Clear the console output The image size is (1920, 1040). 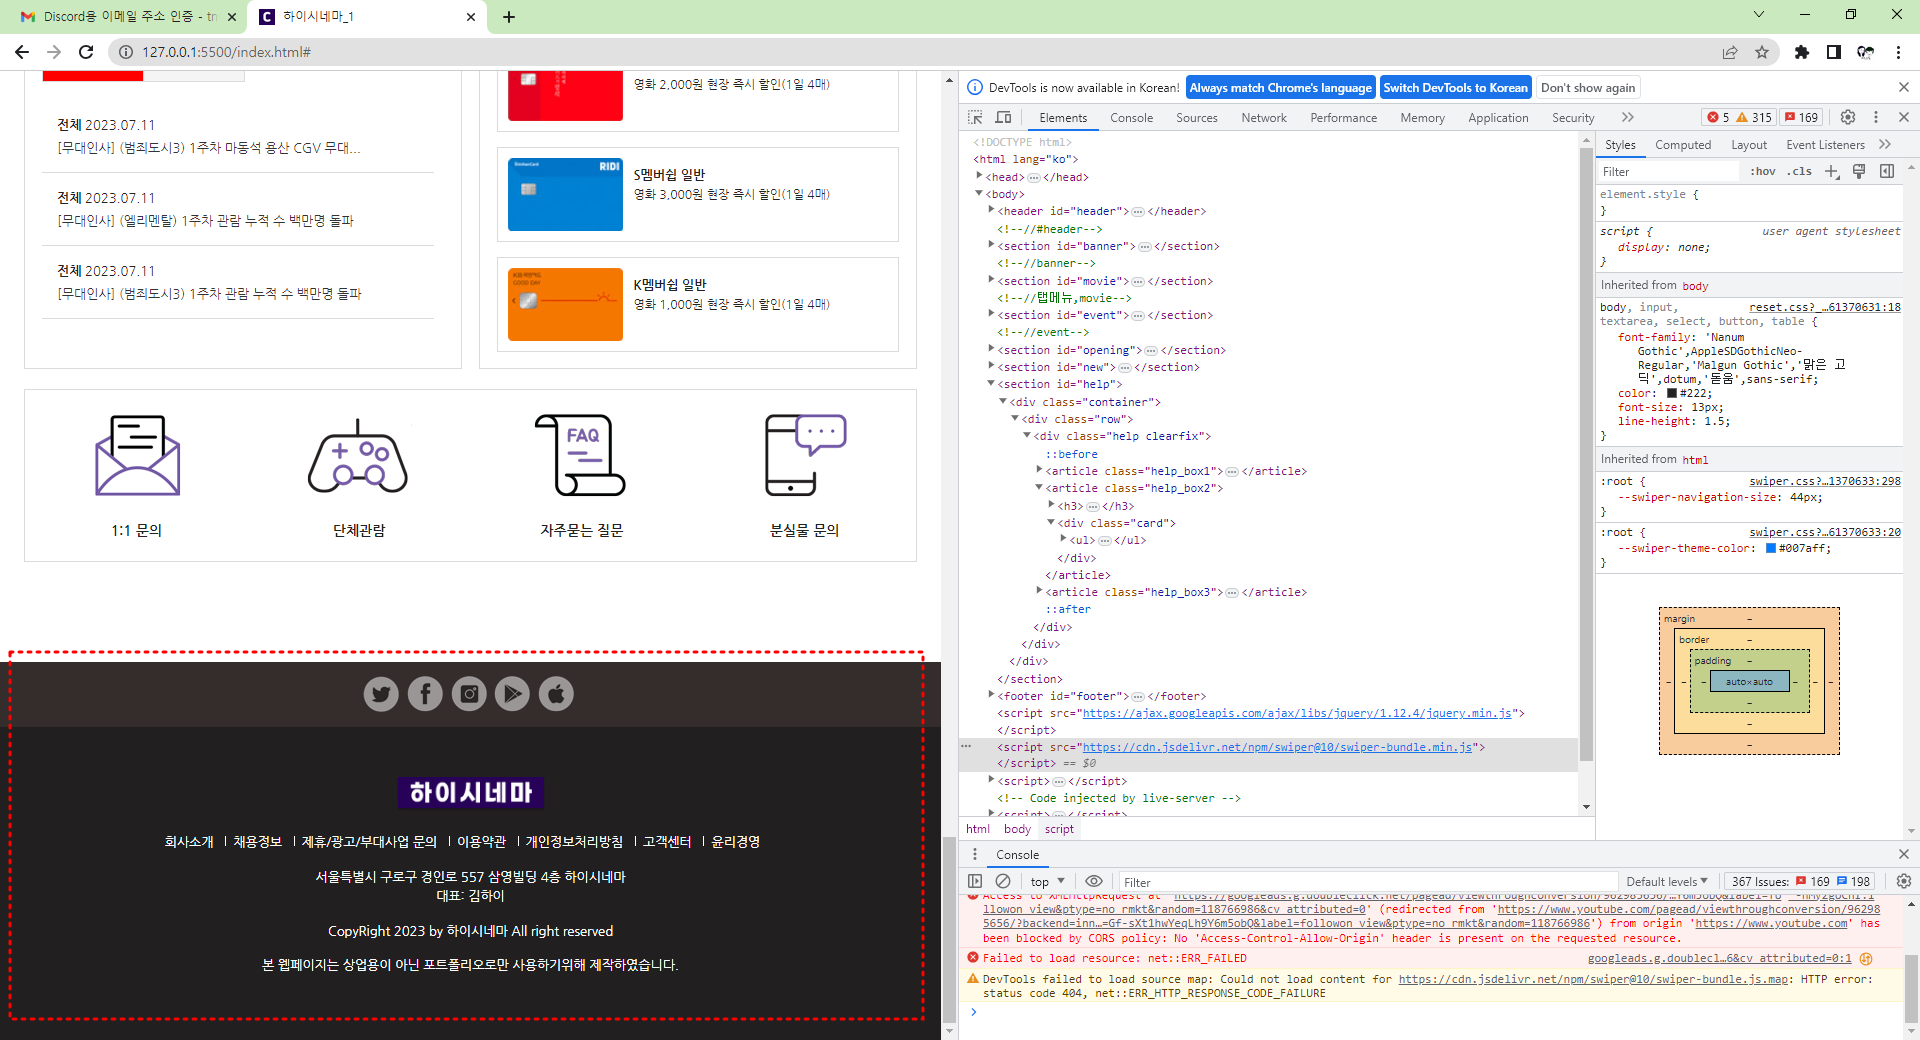pos(1003,881)
